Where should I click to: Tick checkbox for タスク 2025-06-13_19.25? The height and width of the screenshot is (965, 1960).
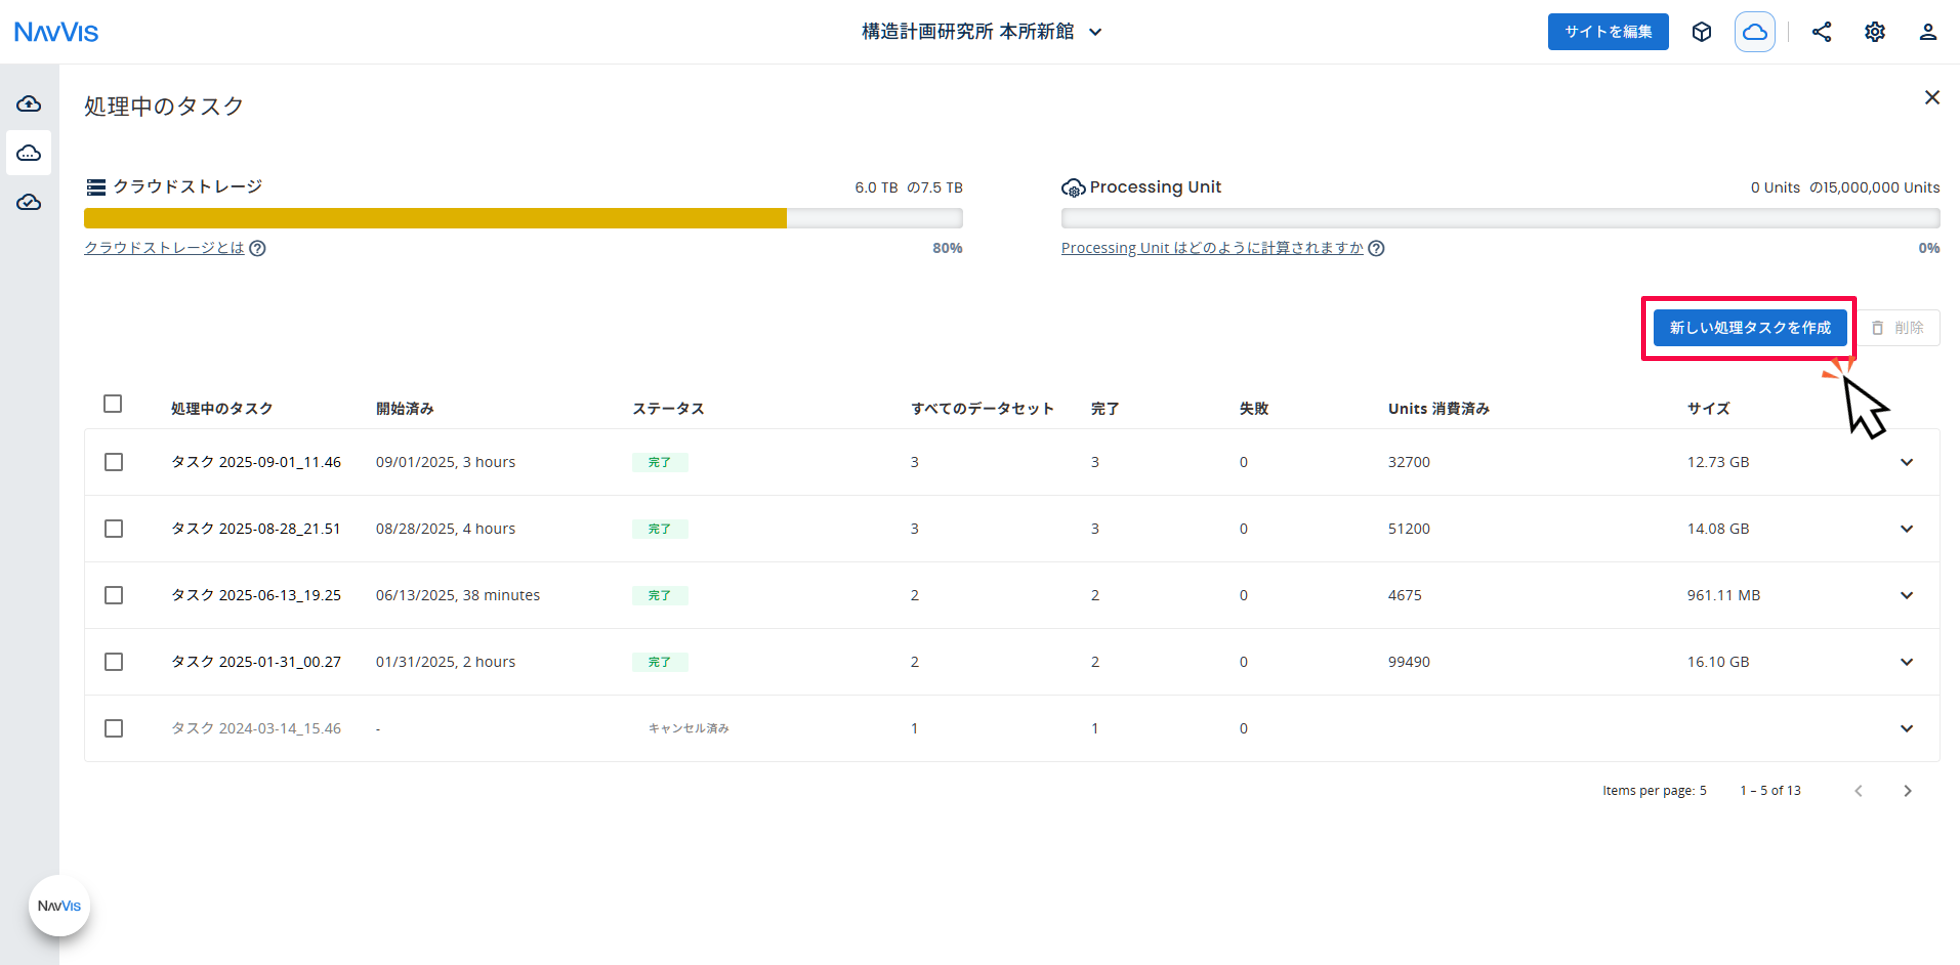[114, 595]
